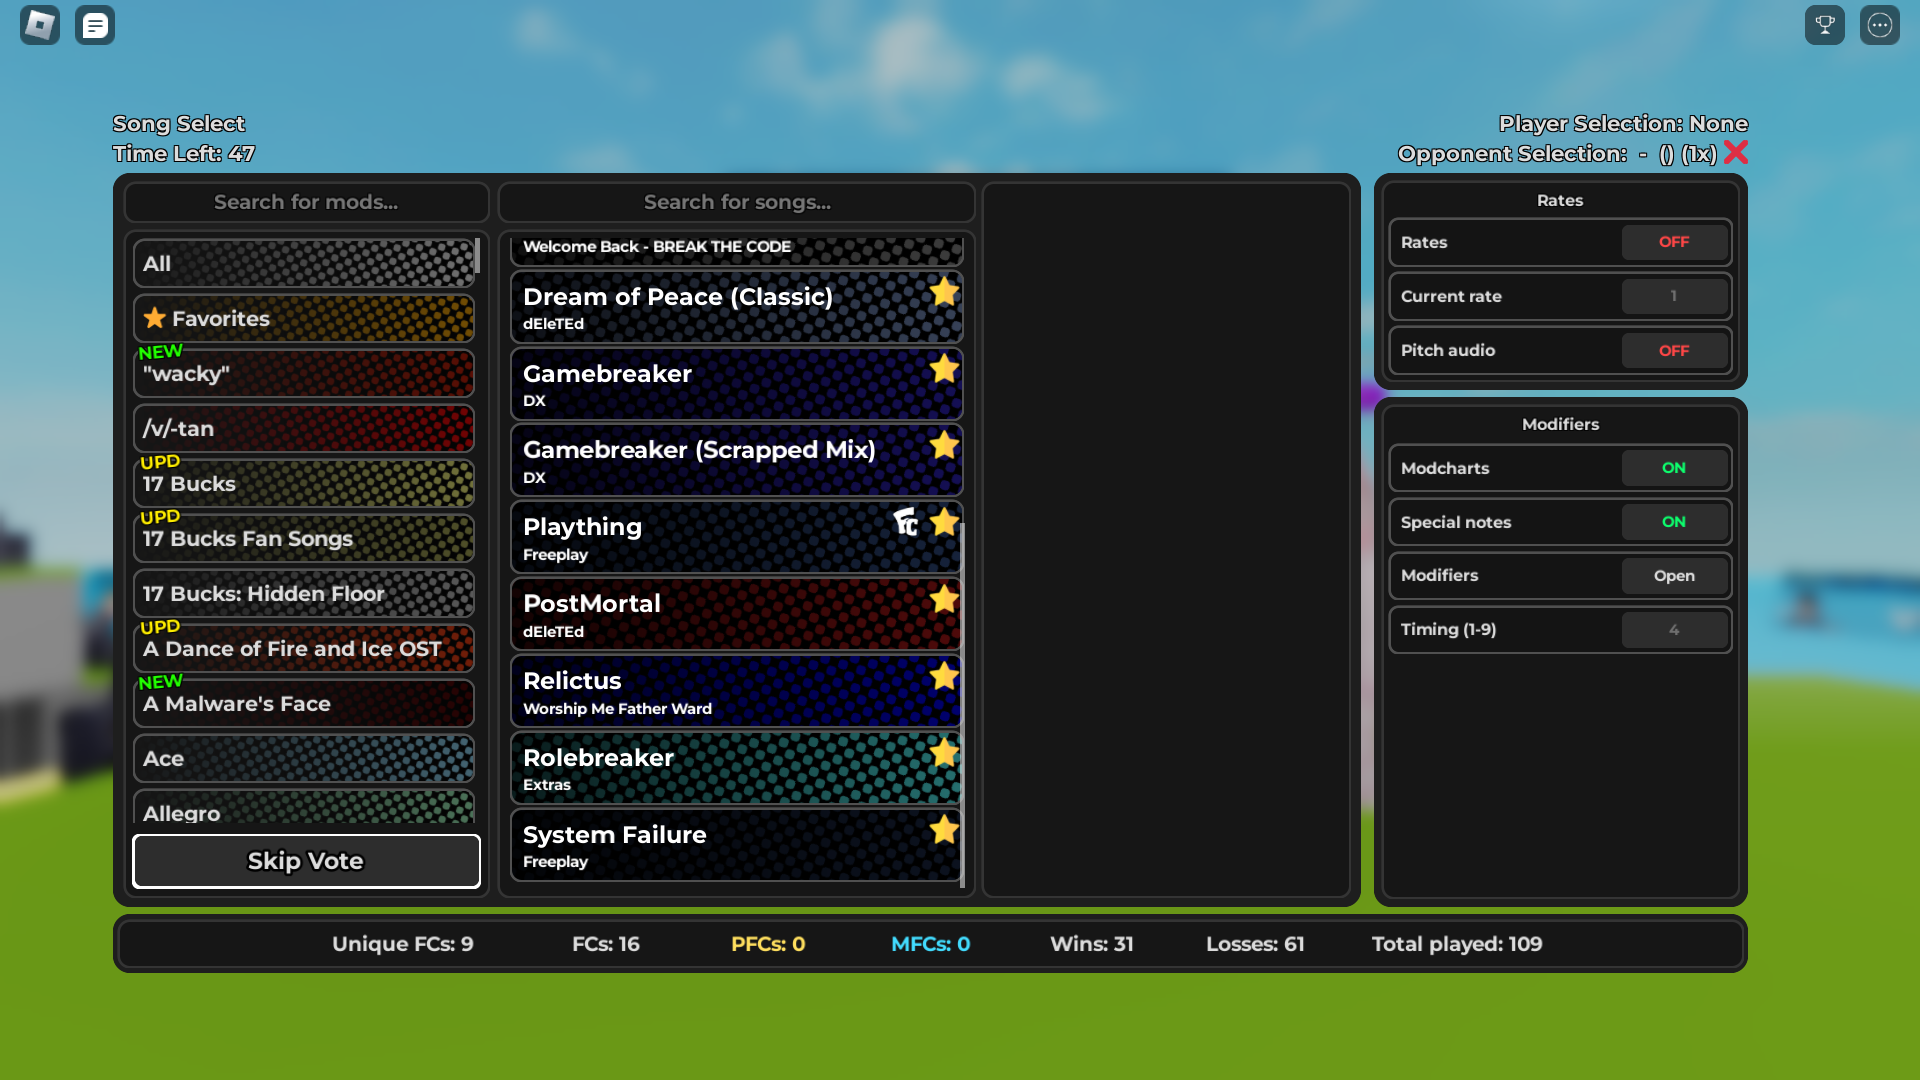Turn off Special notes
1920x1080 pixels.
(x=1673, y=522)
